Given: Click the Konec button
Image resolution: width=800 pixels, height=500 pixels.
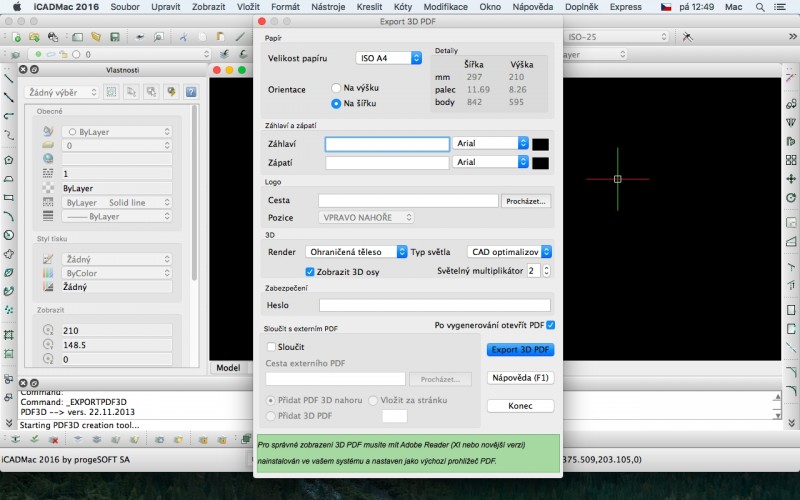Looking at the screenshot, I should 520,406.
